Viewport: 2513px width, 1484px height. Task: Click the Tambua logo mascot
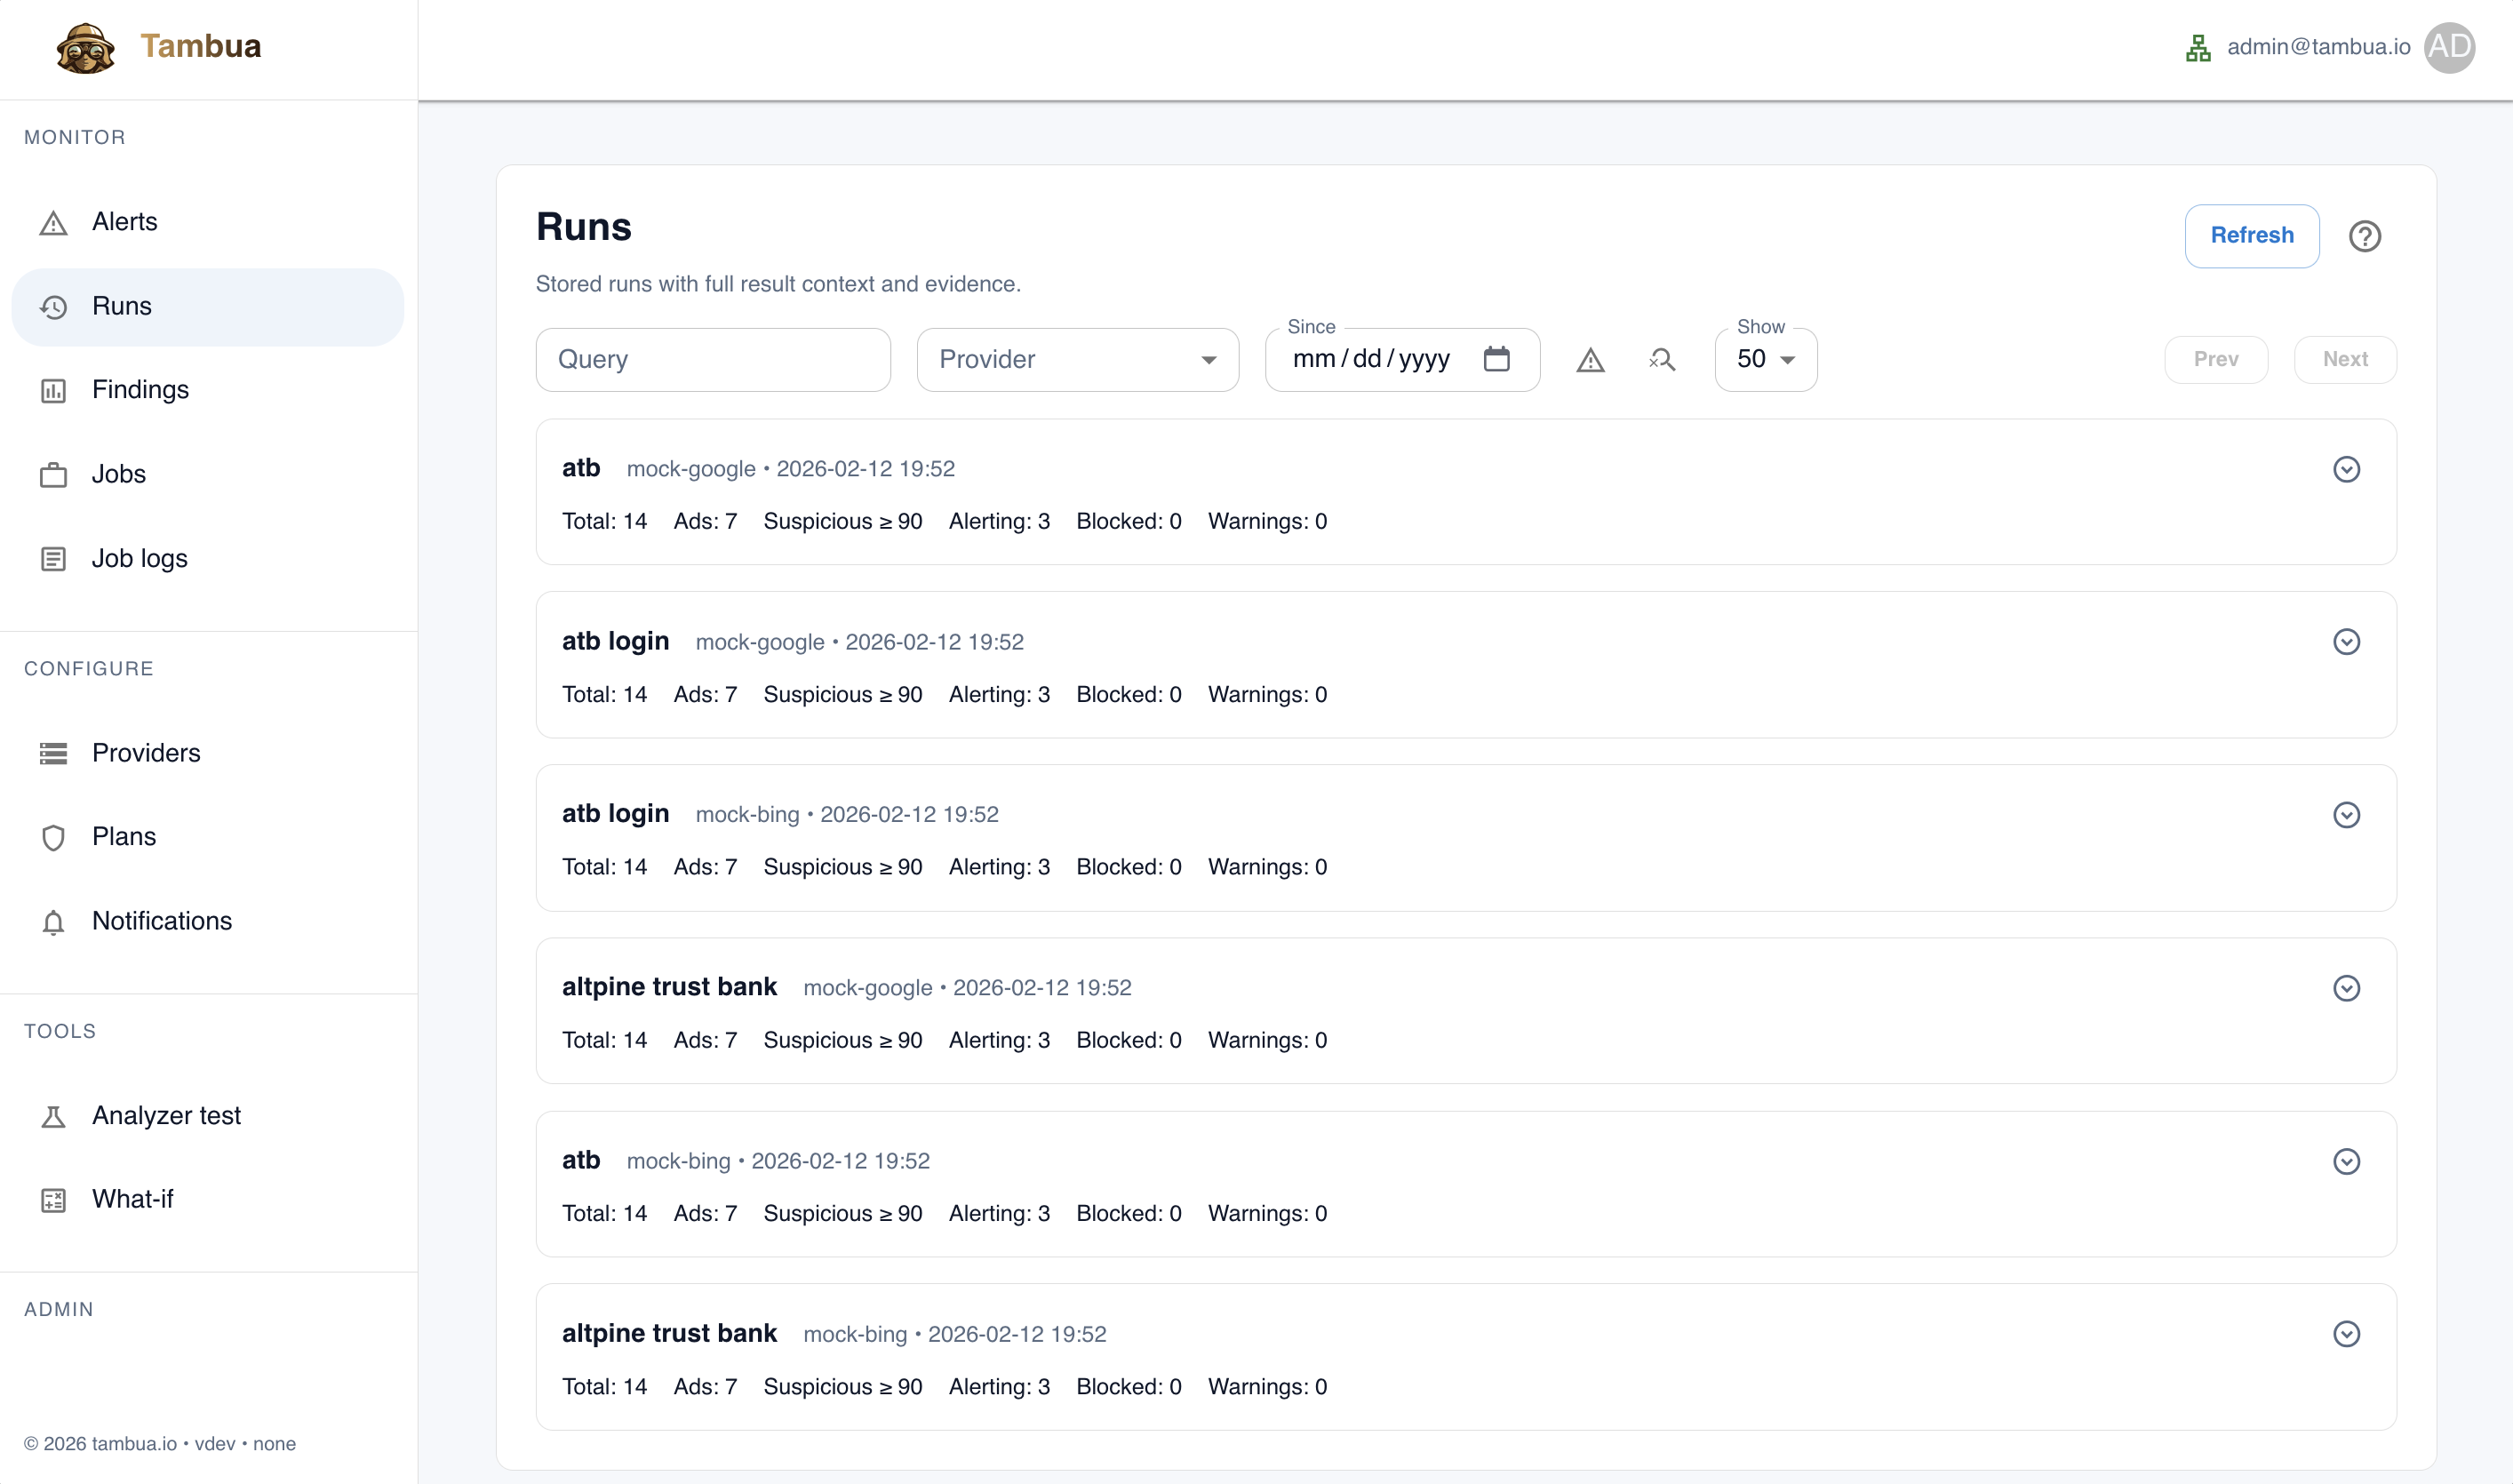[x=85, y=48]
